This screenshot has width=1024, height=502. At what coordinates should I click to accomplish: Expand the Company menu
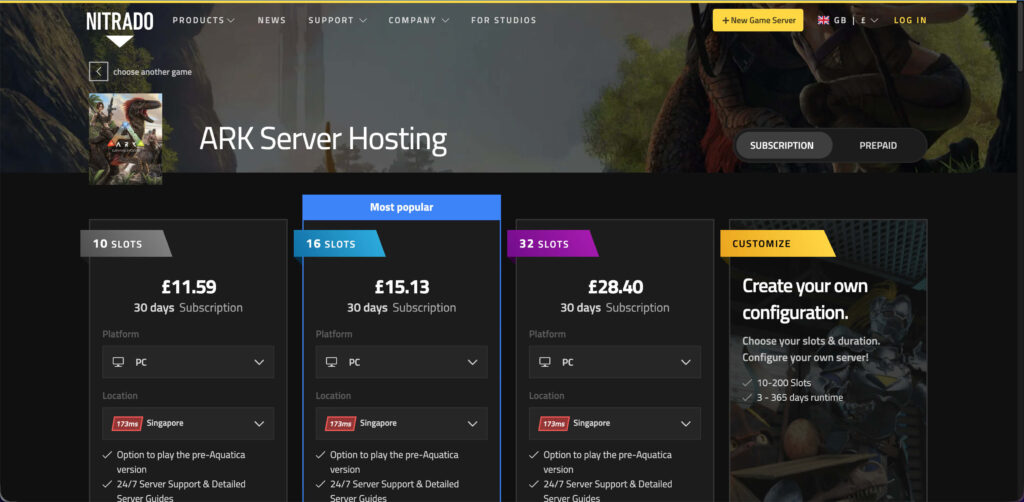(x=419, y=20)
